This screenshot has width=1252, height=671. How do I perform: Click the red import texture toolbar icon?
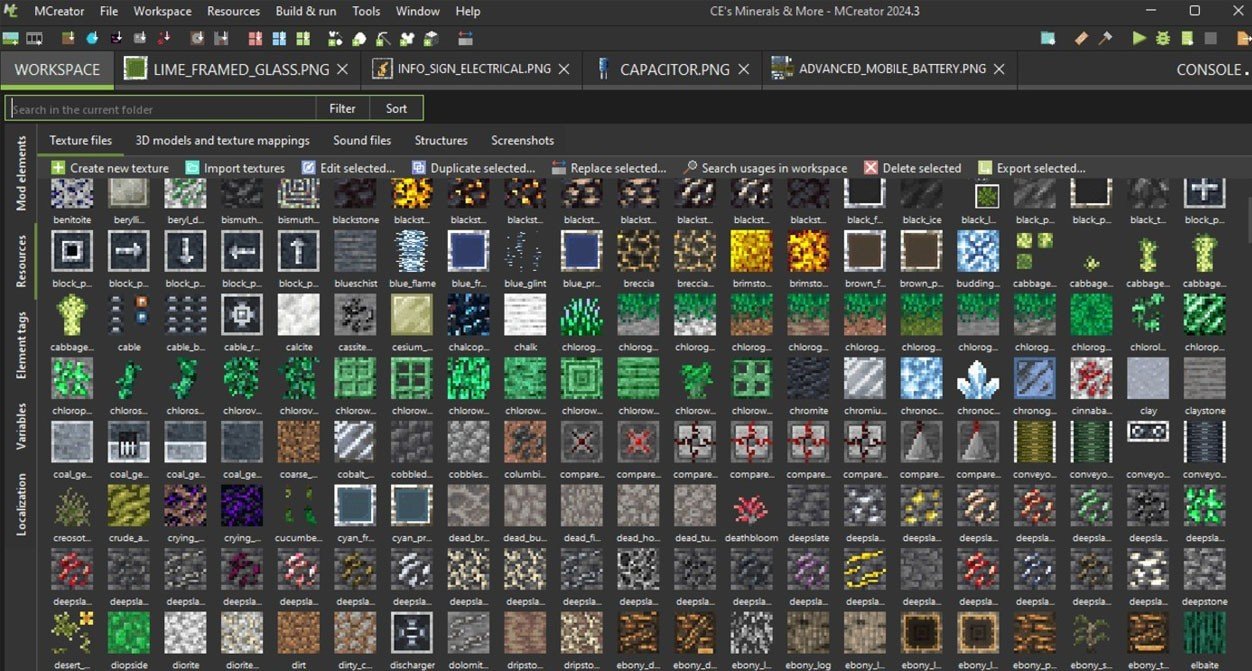point(164,39)
